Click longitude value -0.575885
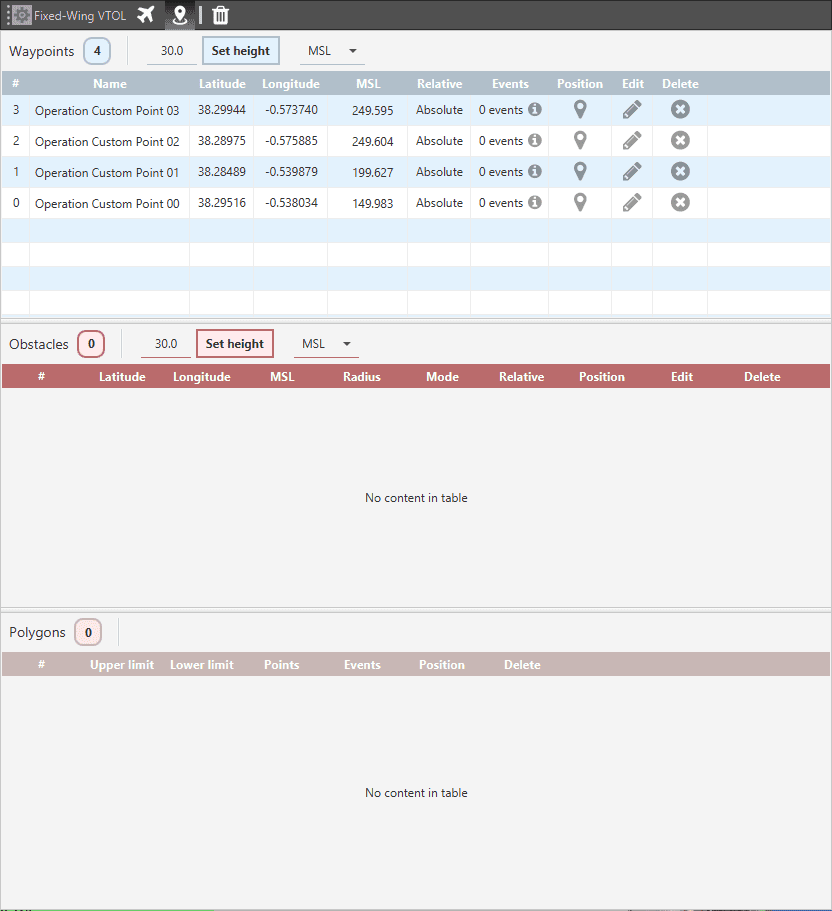 [x=291, y=141]
